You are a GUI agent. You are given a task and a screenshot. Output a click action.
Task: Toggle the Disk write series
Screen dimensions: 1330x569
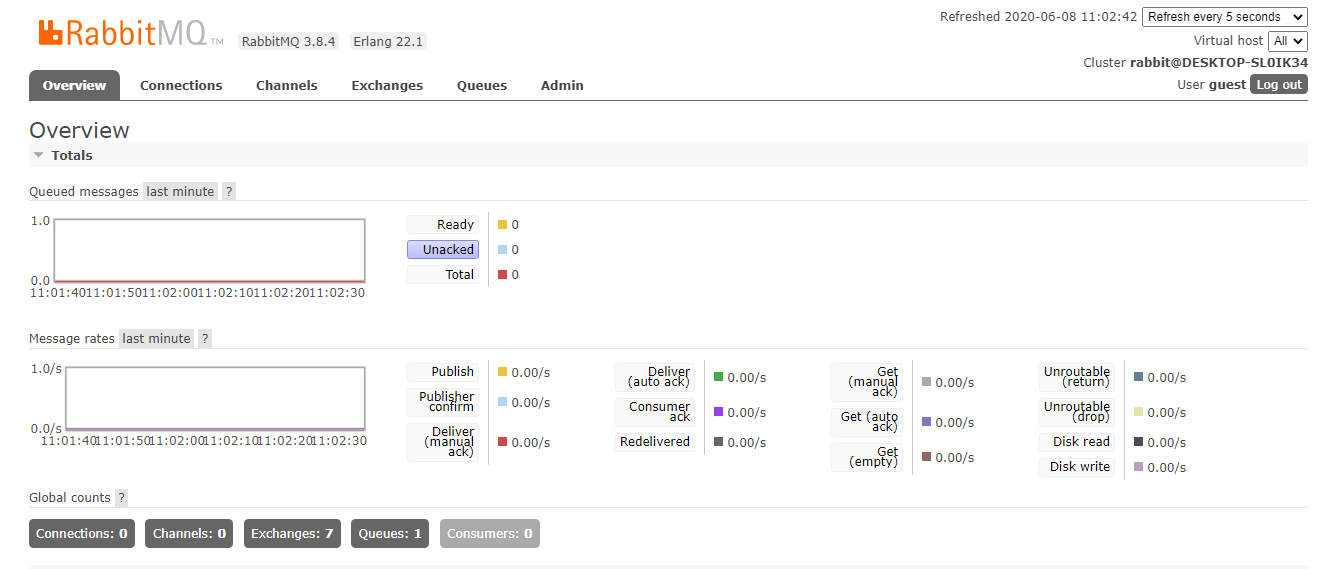pyautogui.click(x=1077, y=466)
